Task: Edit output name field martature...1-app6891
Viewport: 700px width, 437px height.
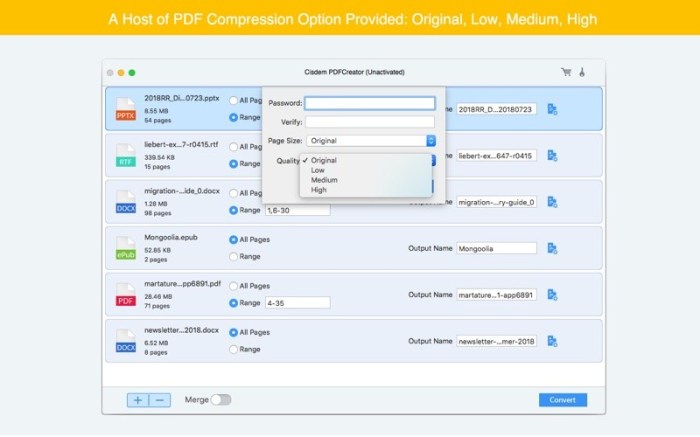Action: (x=496, y=295)
